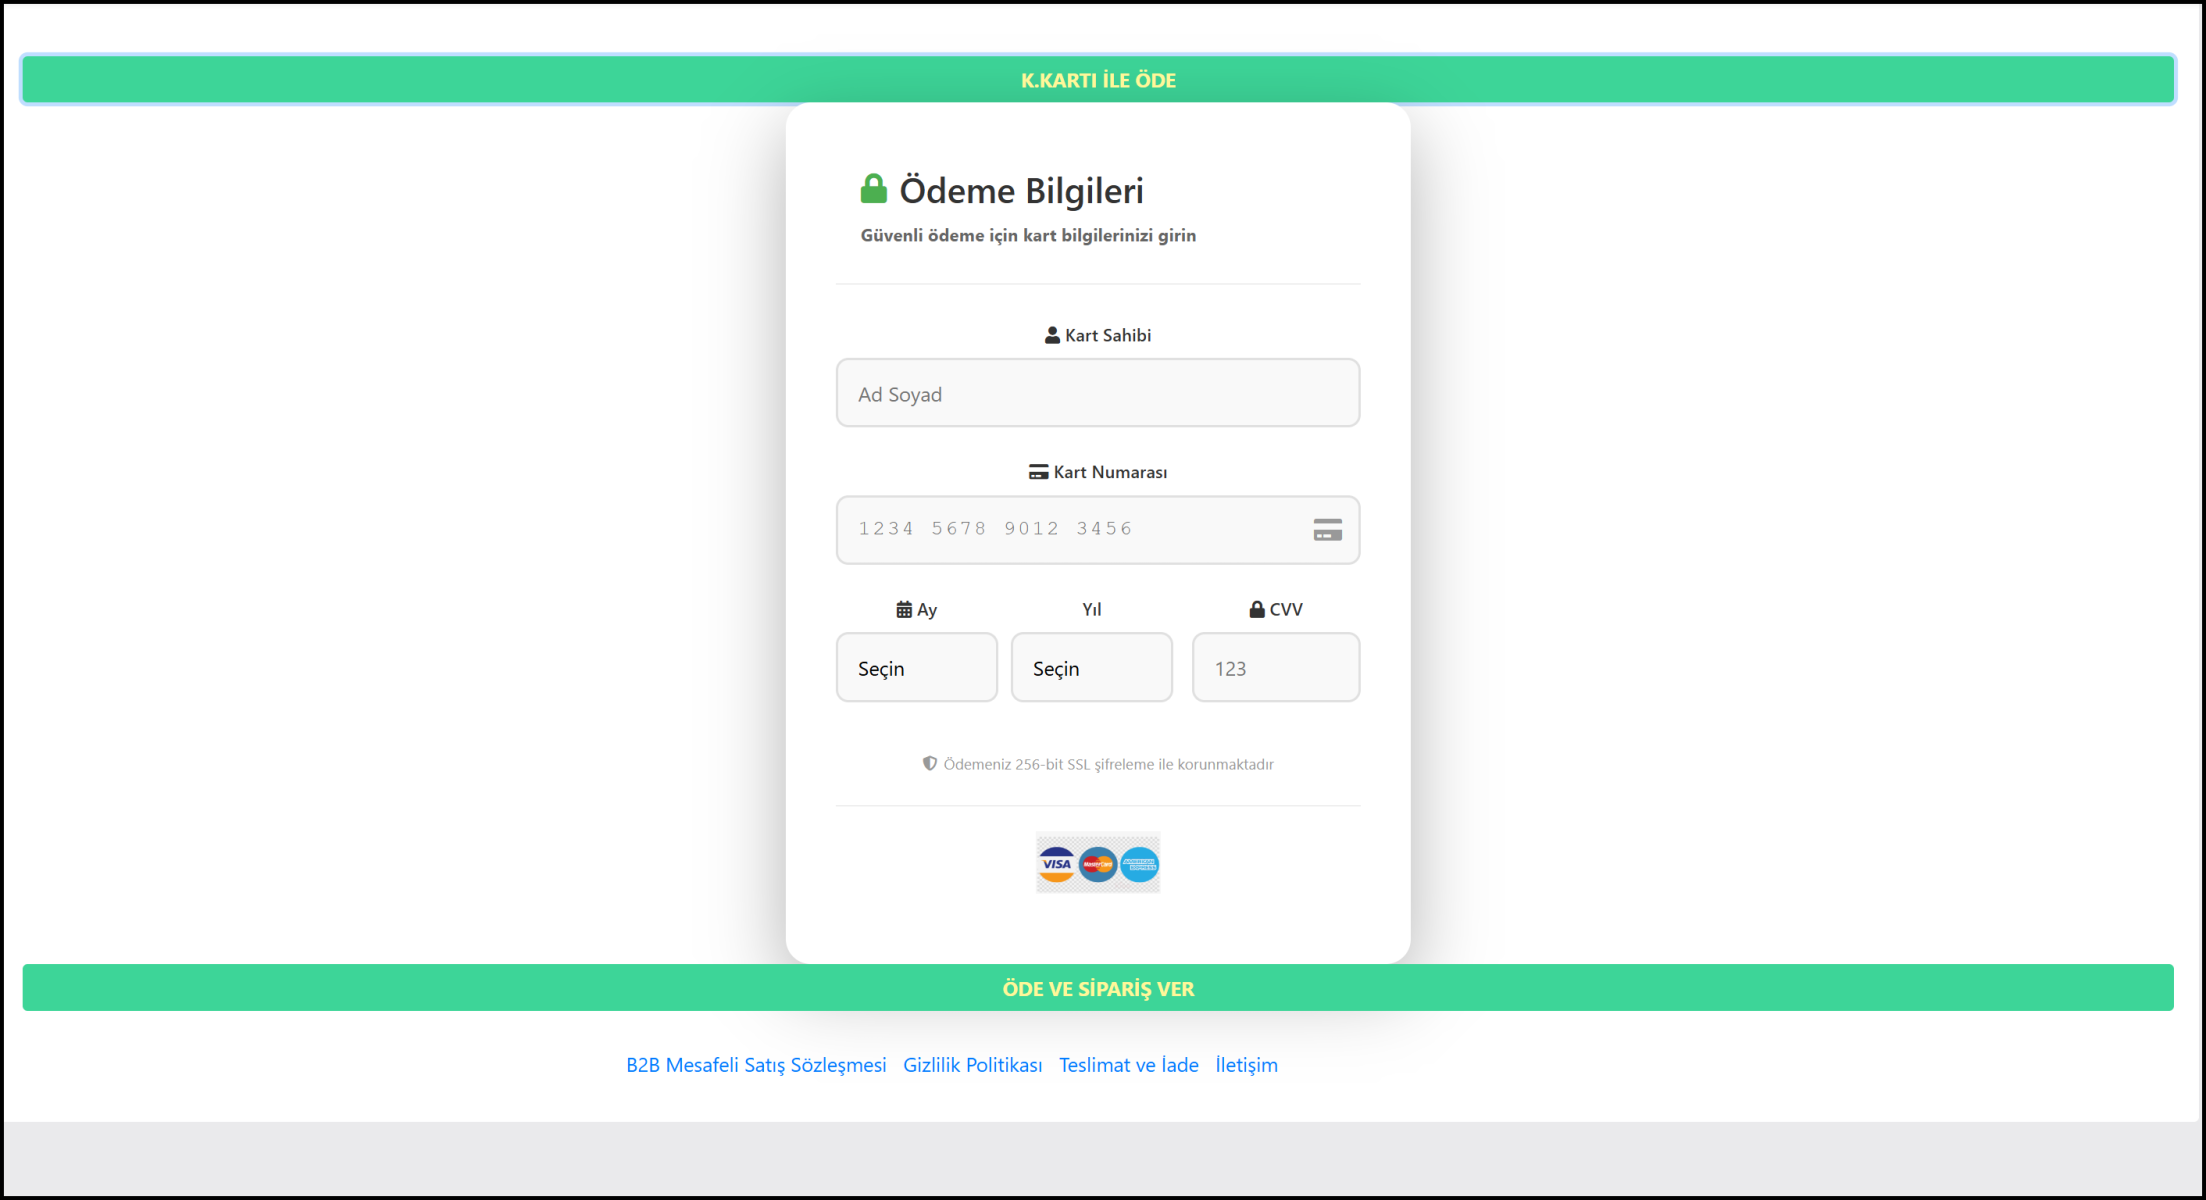Click the calendar icon next to Ay

pos(904,610)
